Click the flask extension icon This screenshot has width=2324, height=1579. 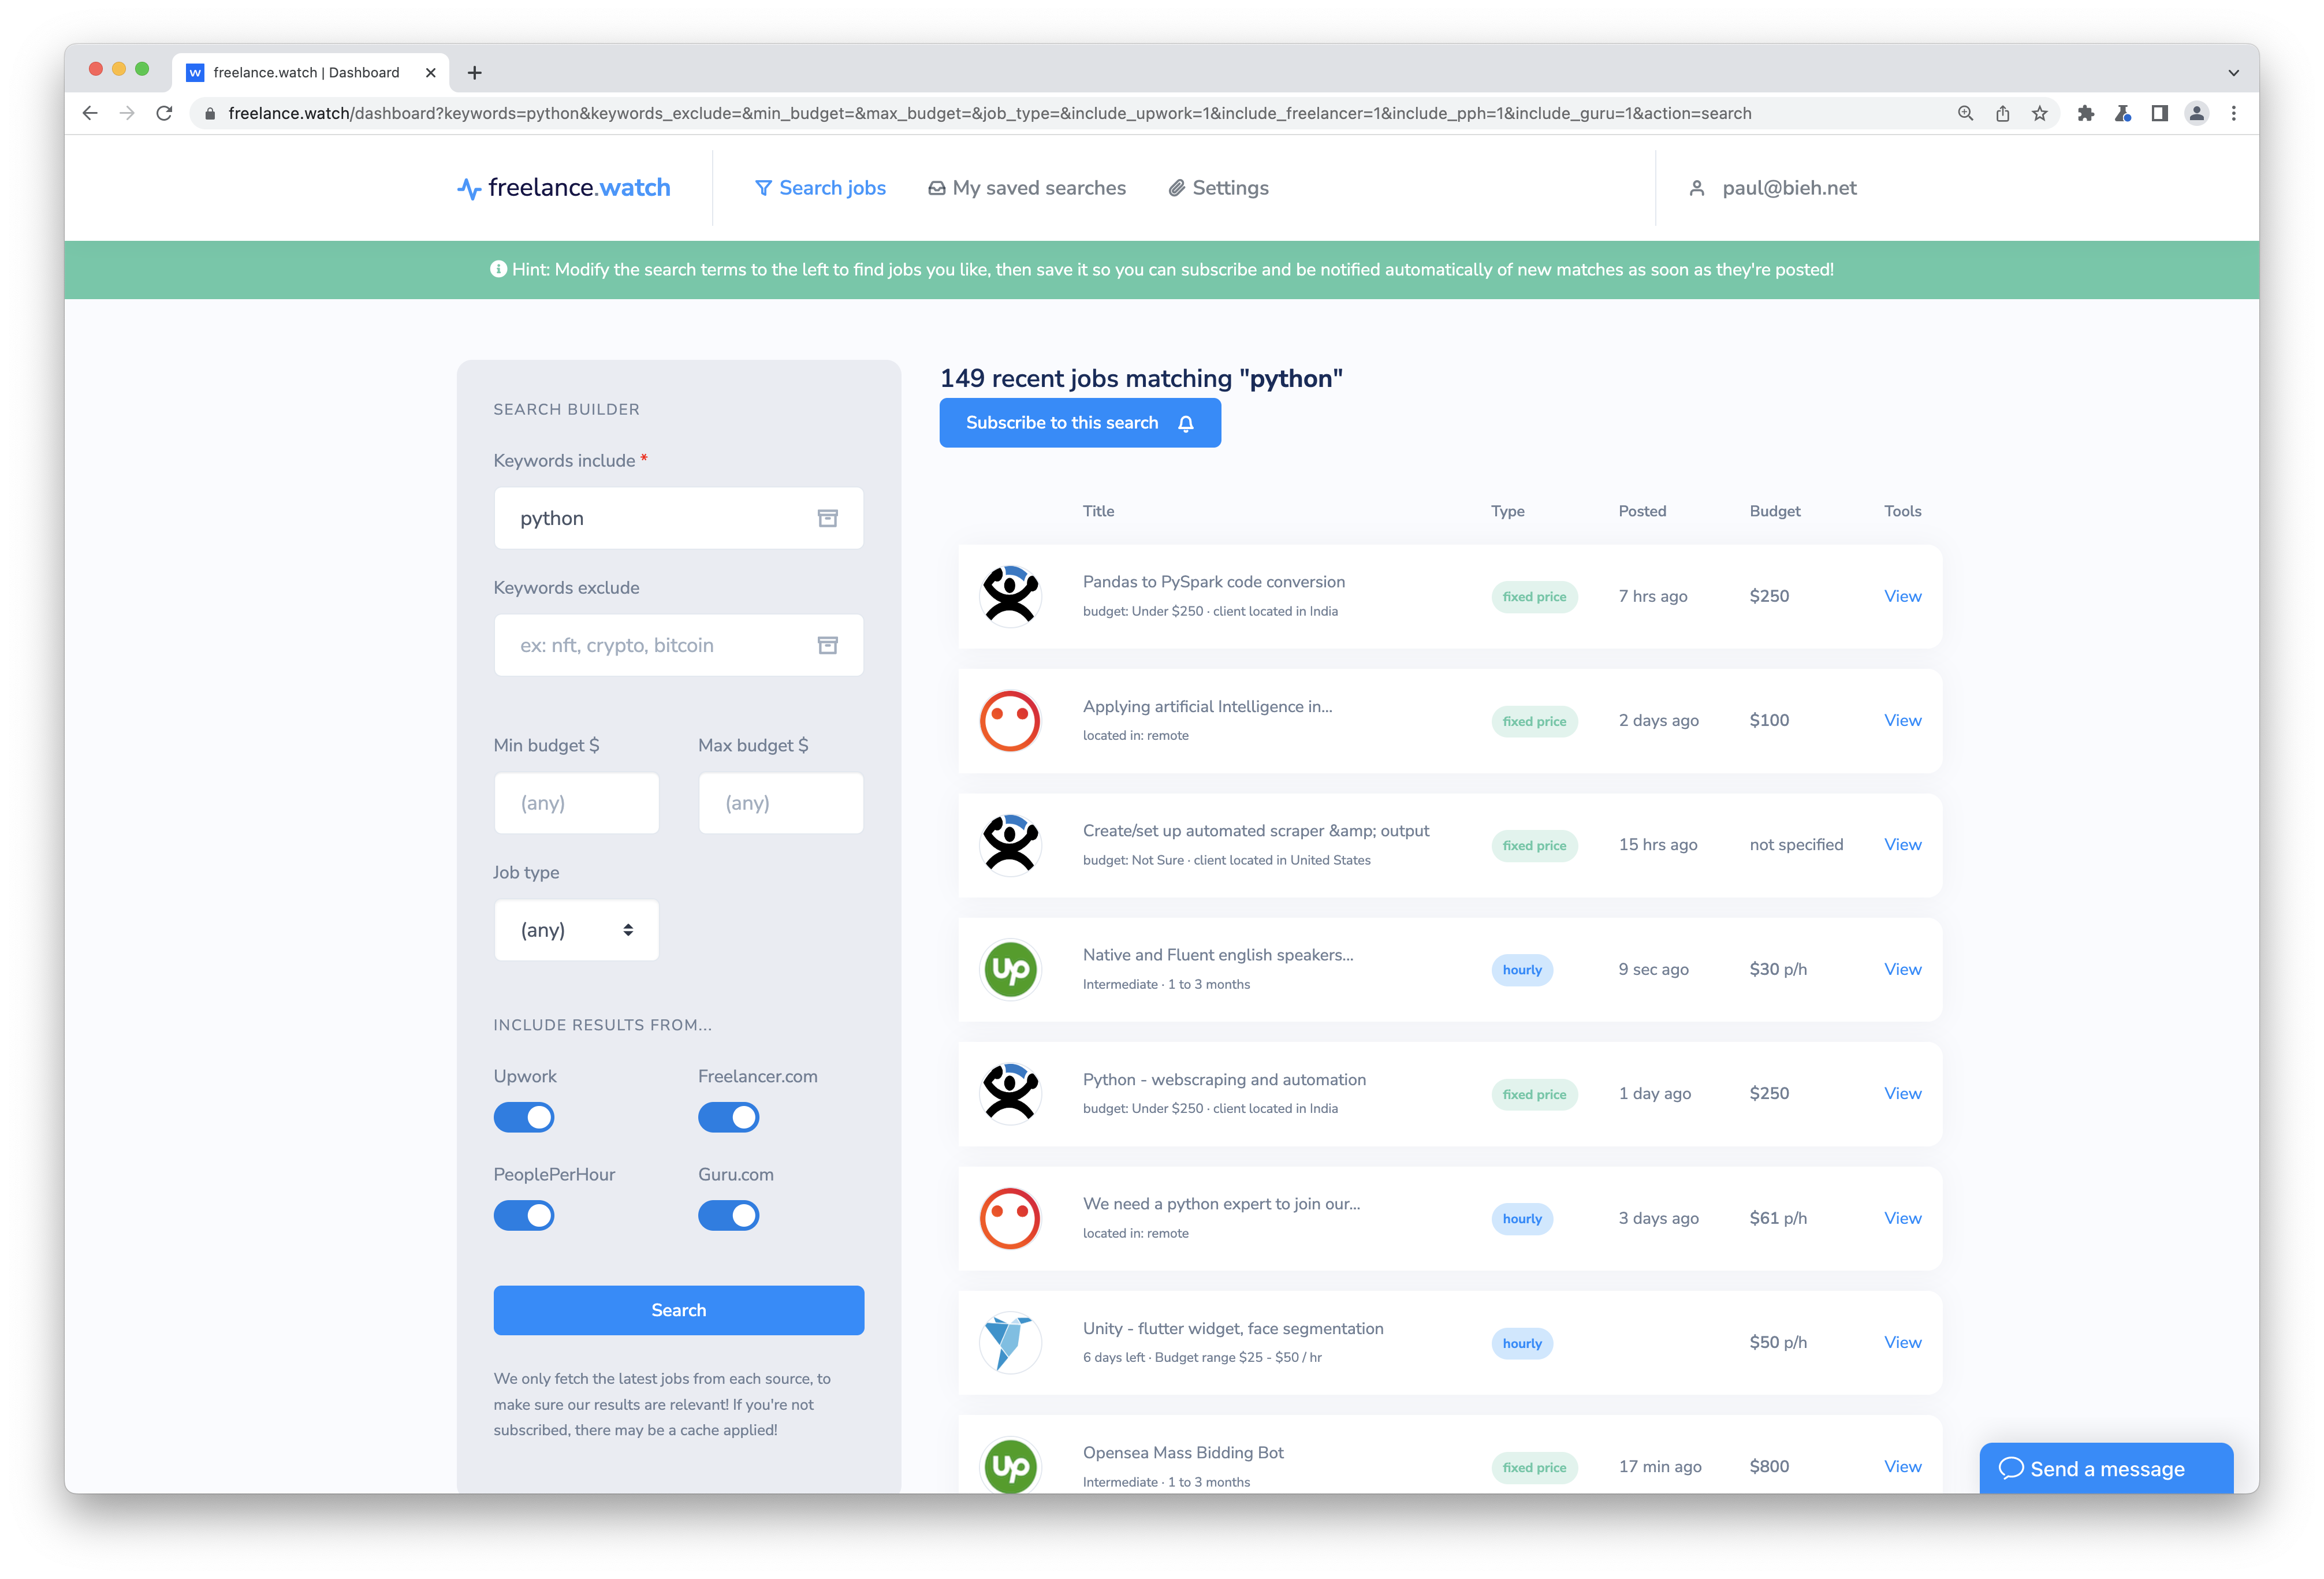2122,113
